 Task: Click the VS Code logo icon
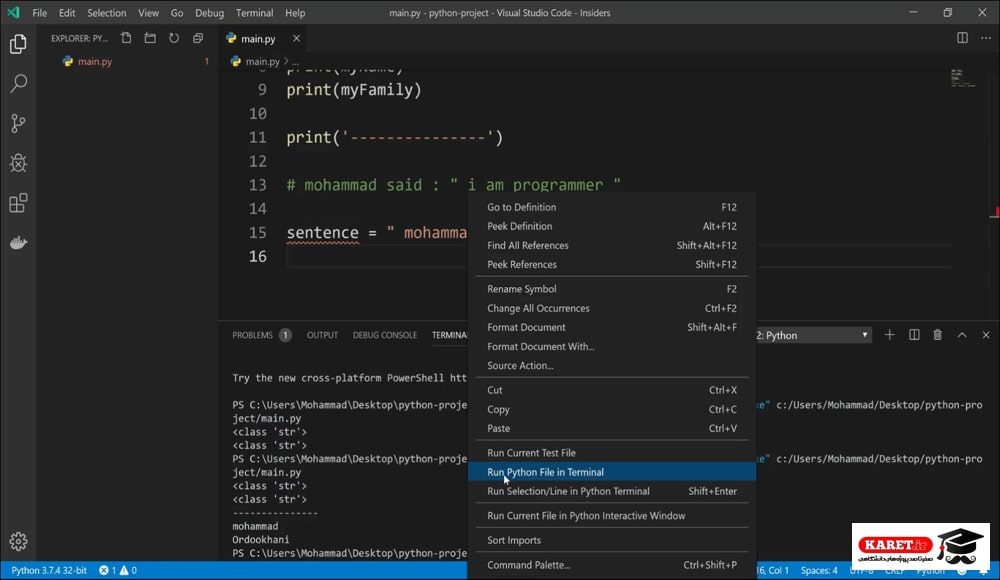tap(13, 13)
